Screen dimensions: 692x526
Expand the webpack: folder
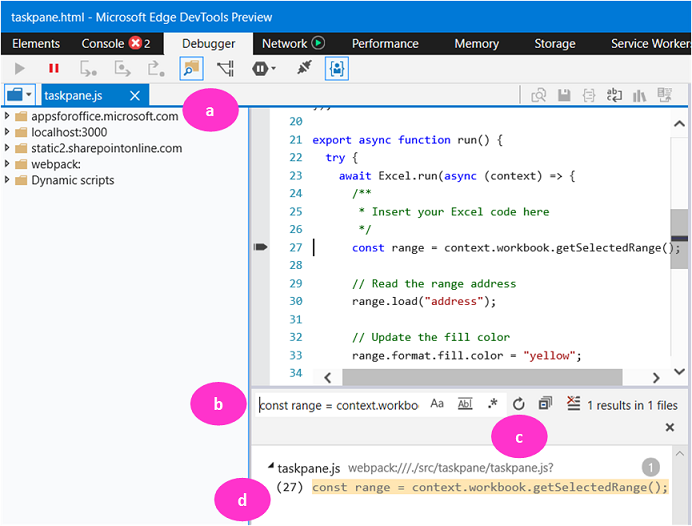click(x=7, y=164)
